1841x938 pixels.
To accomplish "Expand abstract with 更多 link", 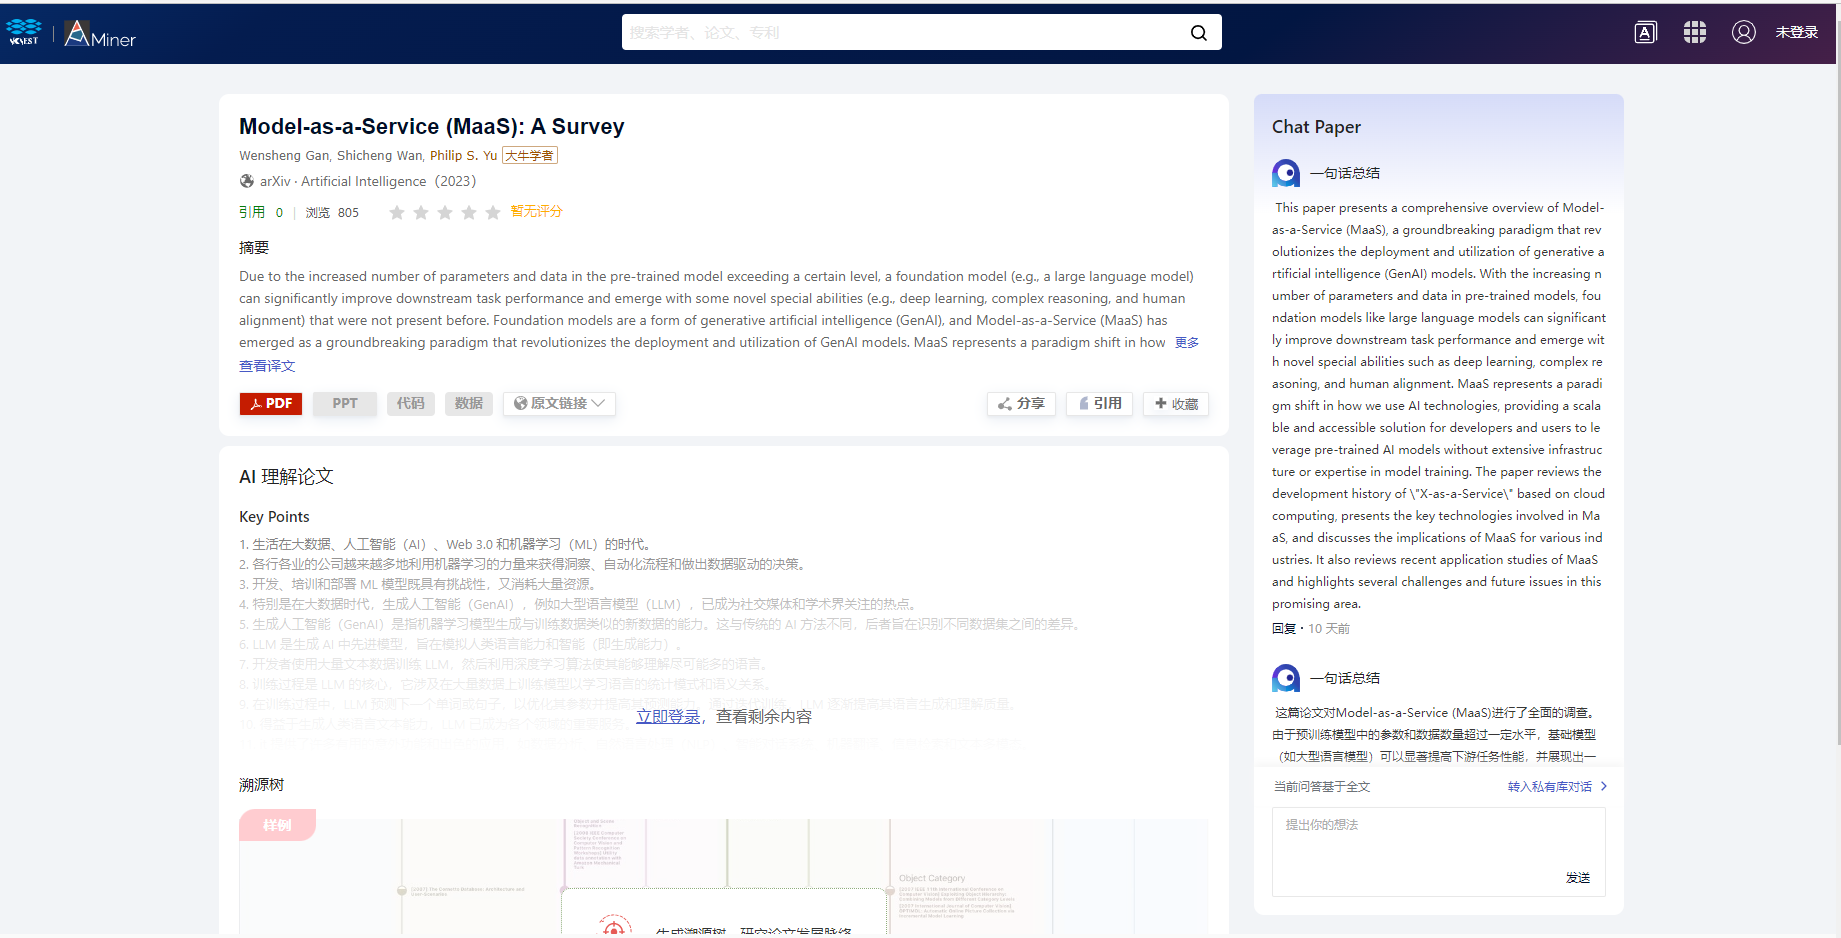I will 1187,343.
